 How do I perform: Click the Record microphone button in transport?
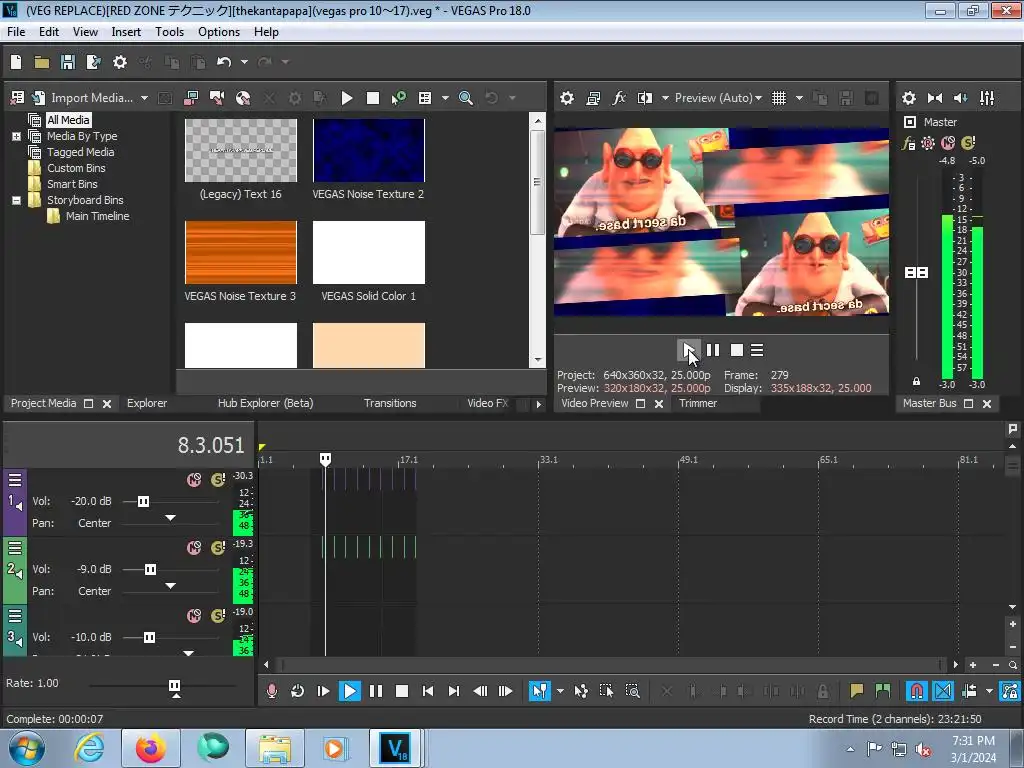tap(272, 691)
